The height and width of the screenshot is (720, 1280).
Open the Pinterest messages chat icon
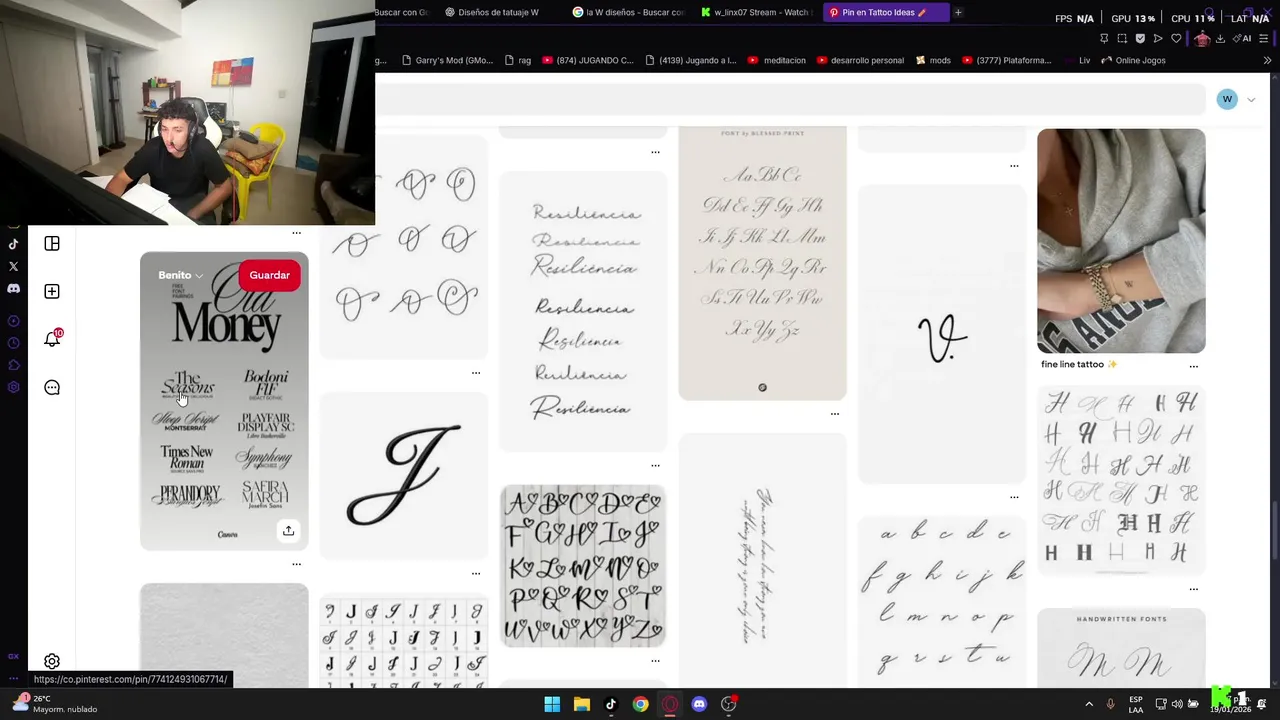click(52, 387)
